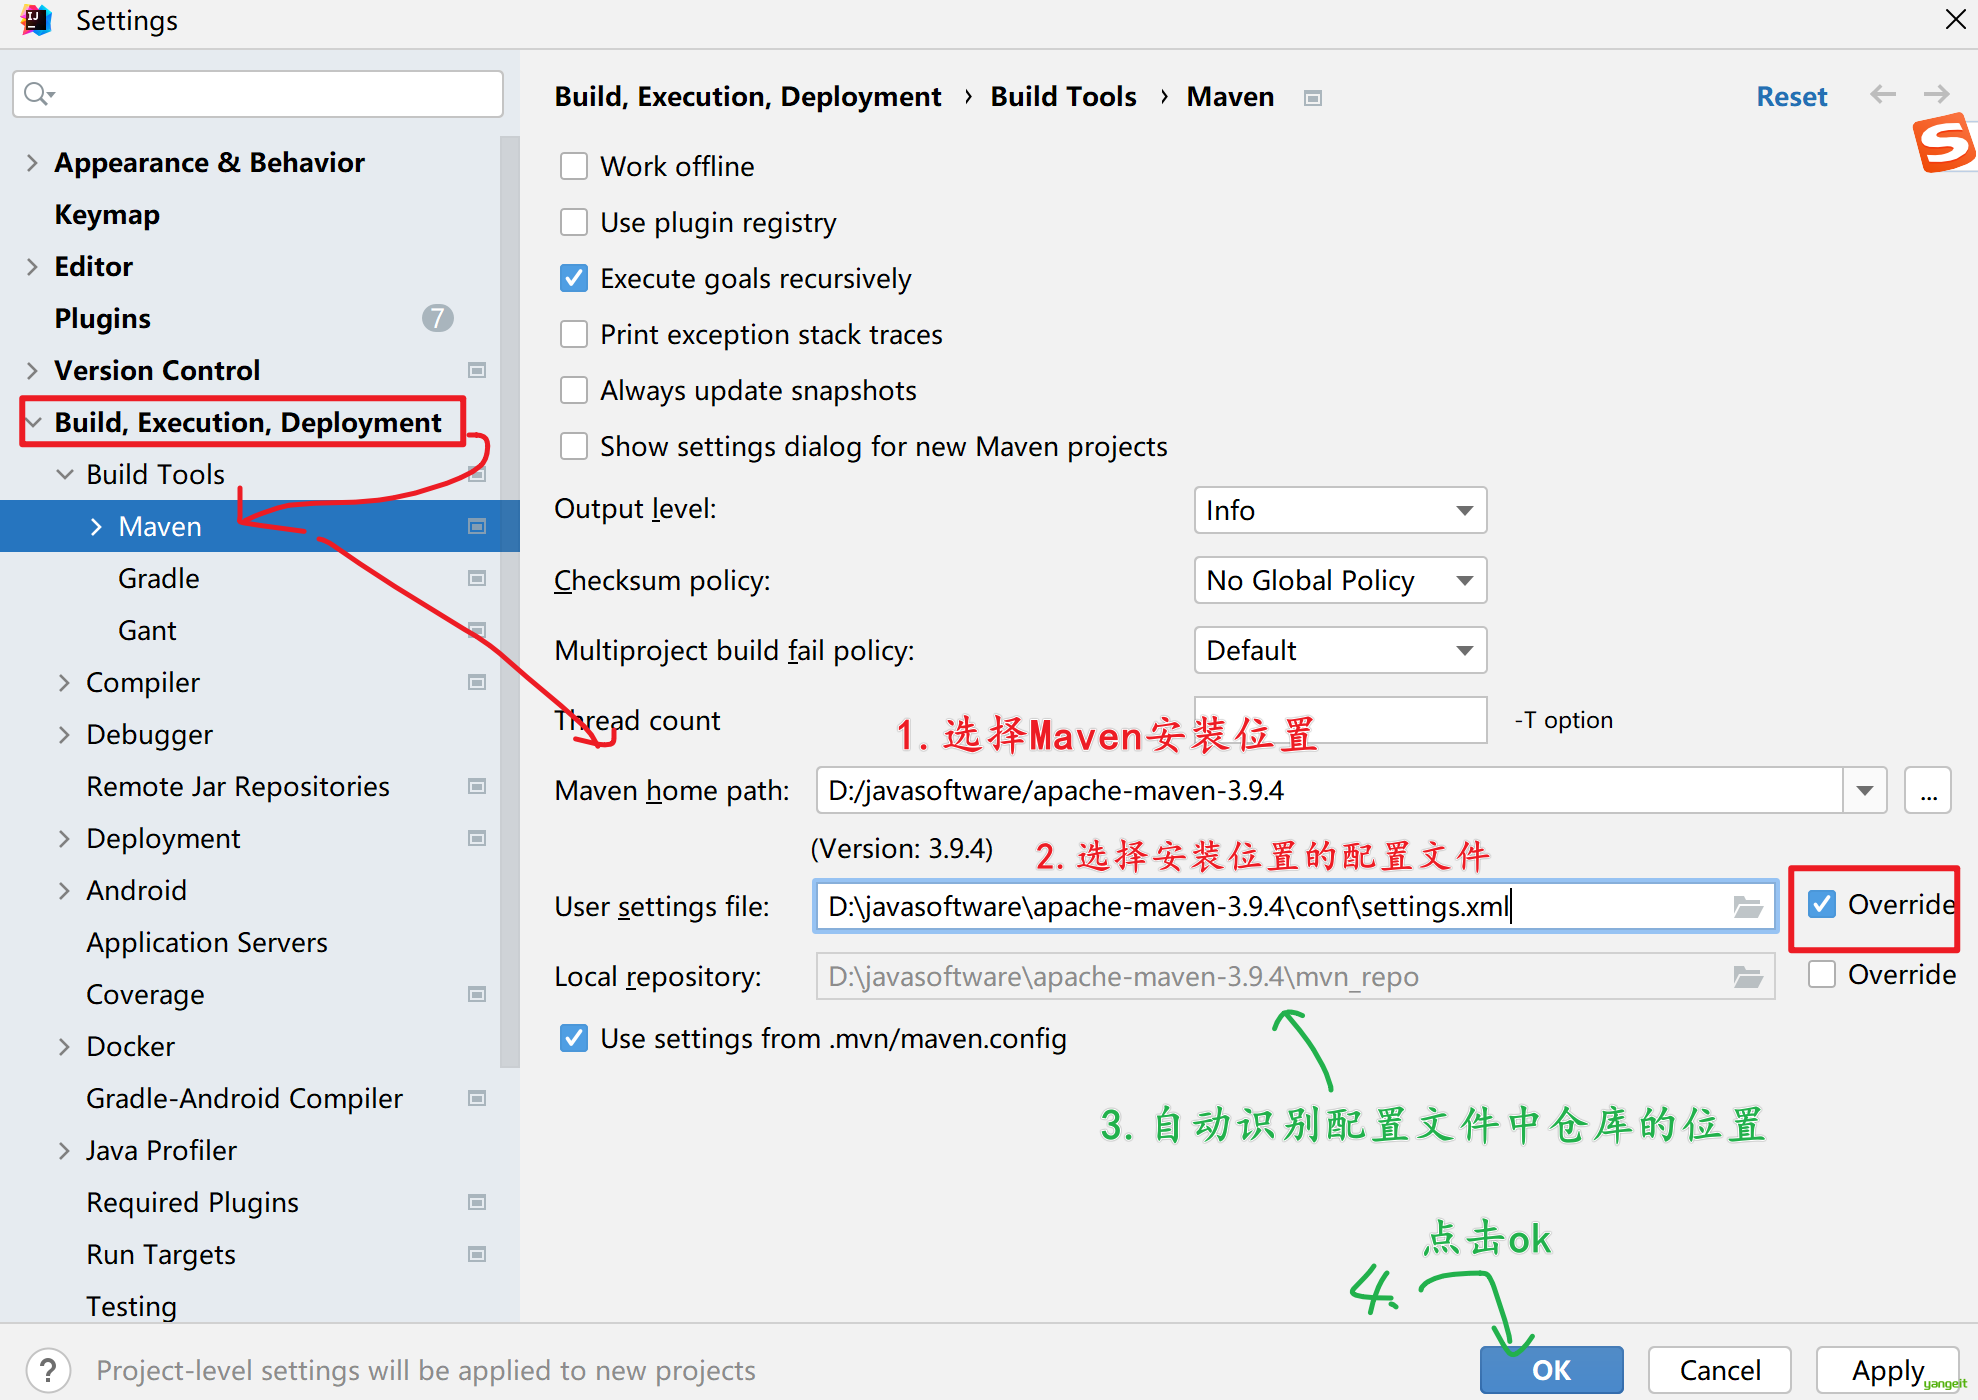Uncheck Use settings from .mvn/maven.config
The height and width of the screenshot is (1400, 1978).
(574, 1038)
